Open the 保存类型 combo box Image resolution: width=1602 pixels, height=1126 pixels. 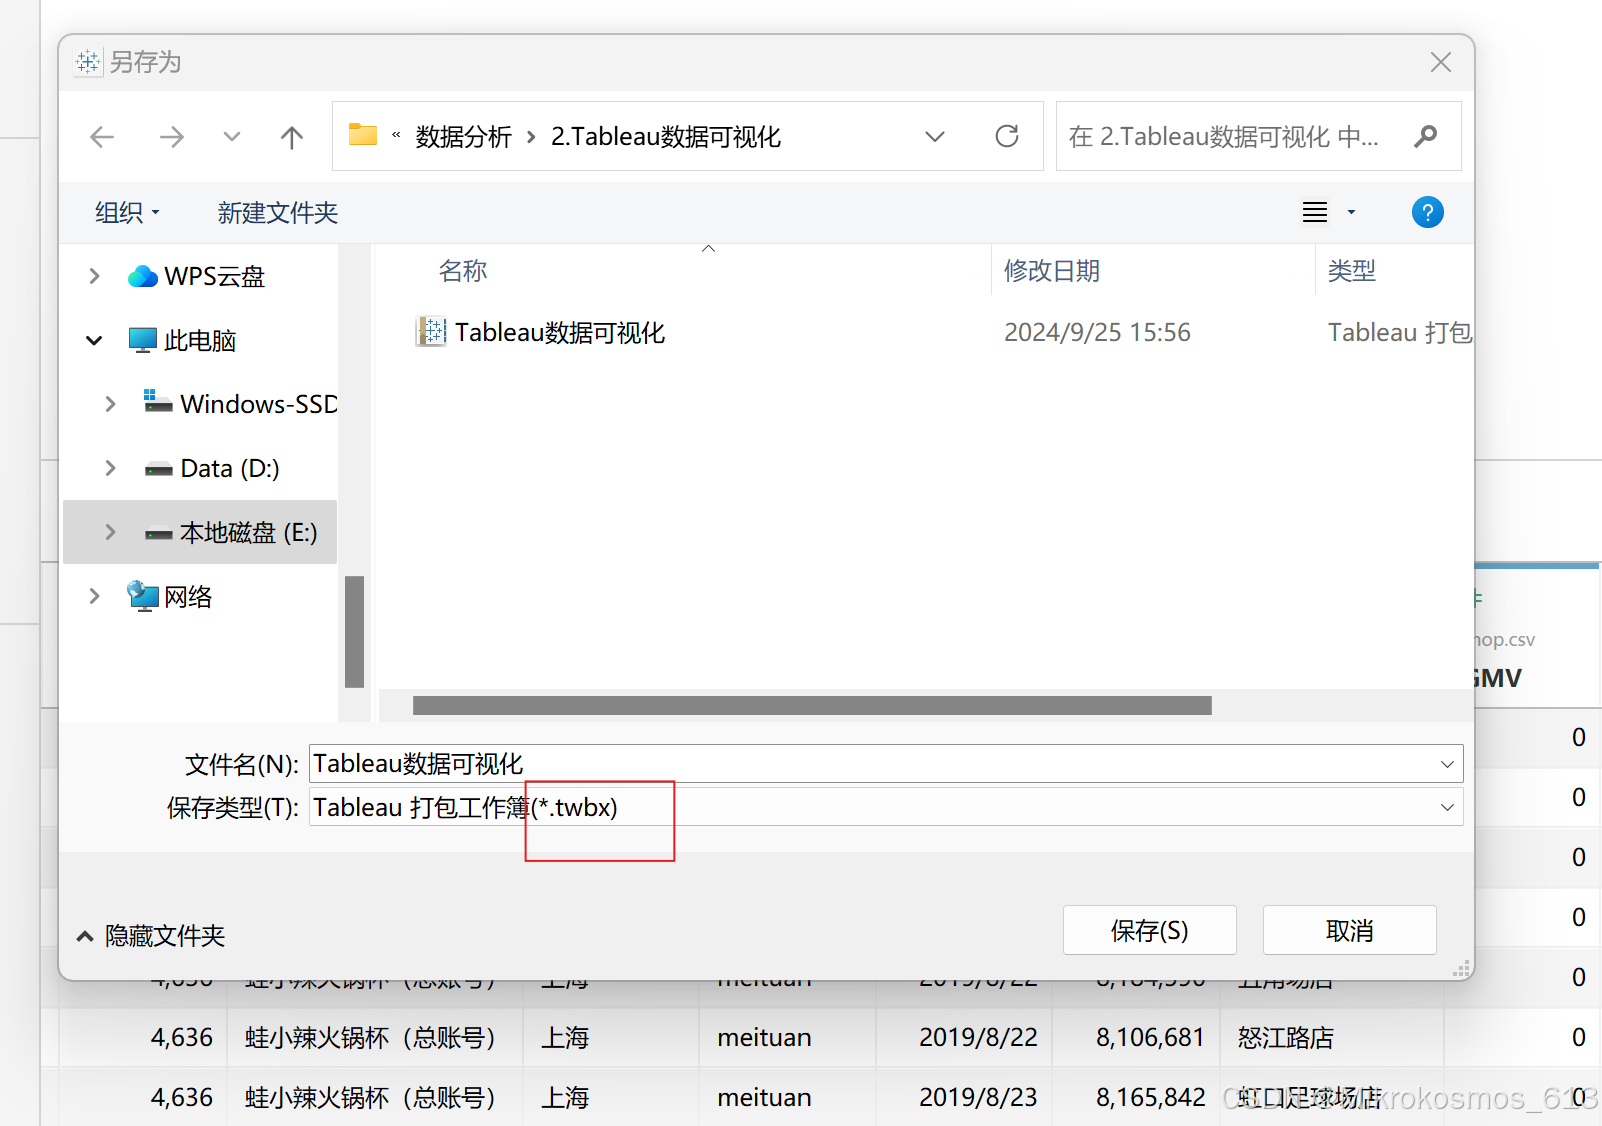coord(886,807)
